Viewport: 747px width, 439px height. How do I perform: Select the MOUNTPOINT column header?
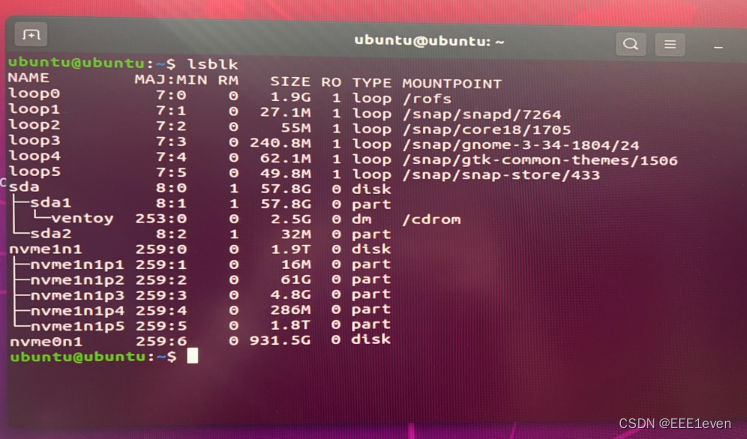tap(452, 84)
